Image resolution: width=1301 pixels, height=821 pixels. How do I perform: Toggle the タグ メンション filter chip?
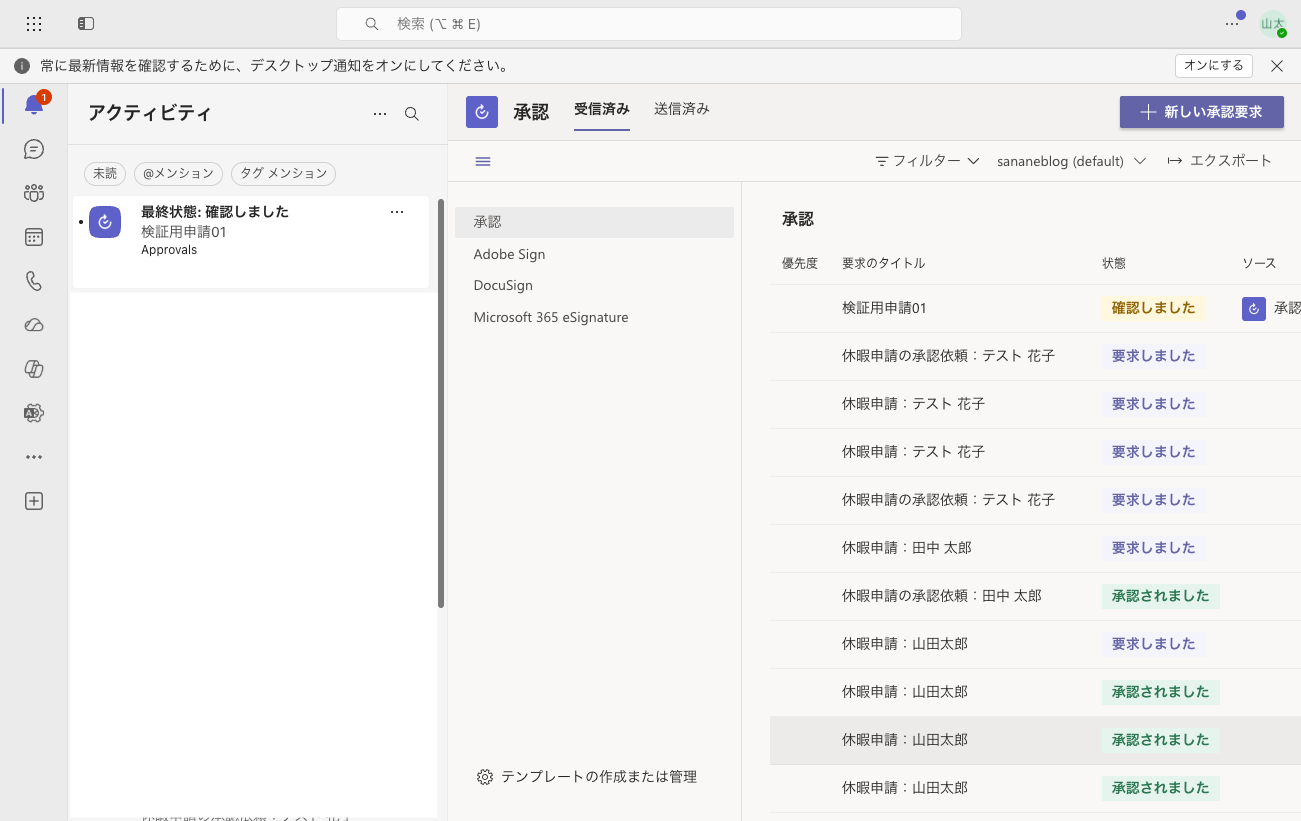283,173
